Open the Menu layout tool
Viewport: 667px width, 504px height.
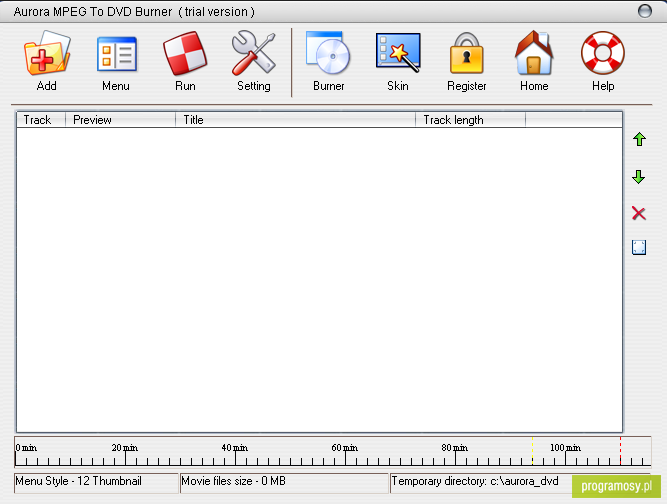[116, 54]
